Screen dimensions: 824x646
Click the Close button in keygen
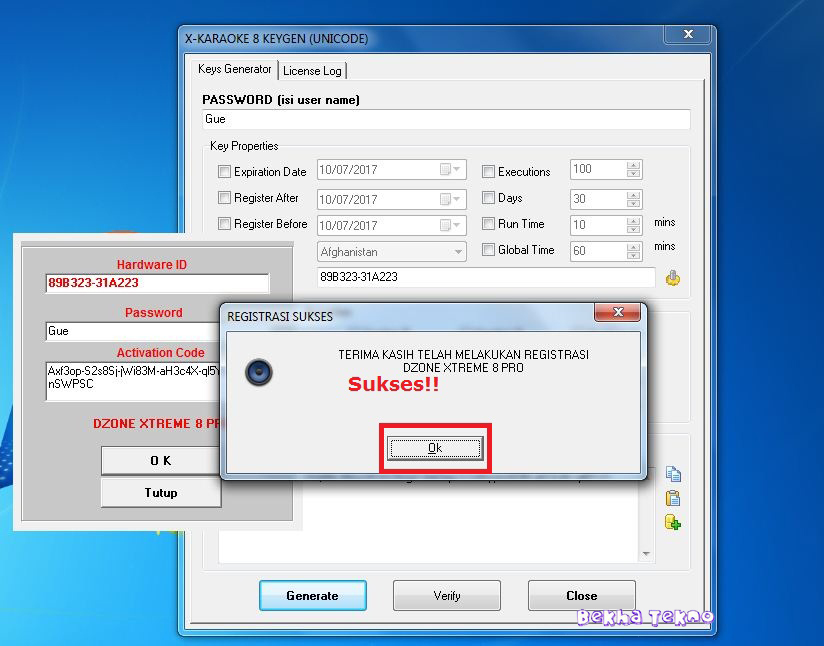pyautogui.click(x=582, y=596)
